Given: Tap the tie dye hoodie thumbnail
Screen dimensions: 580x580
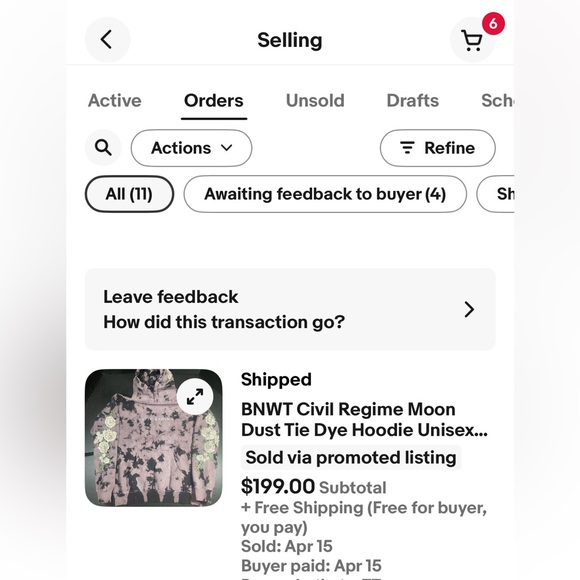Looking at the screenshot, I should 154,438.
